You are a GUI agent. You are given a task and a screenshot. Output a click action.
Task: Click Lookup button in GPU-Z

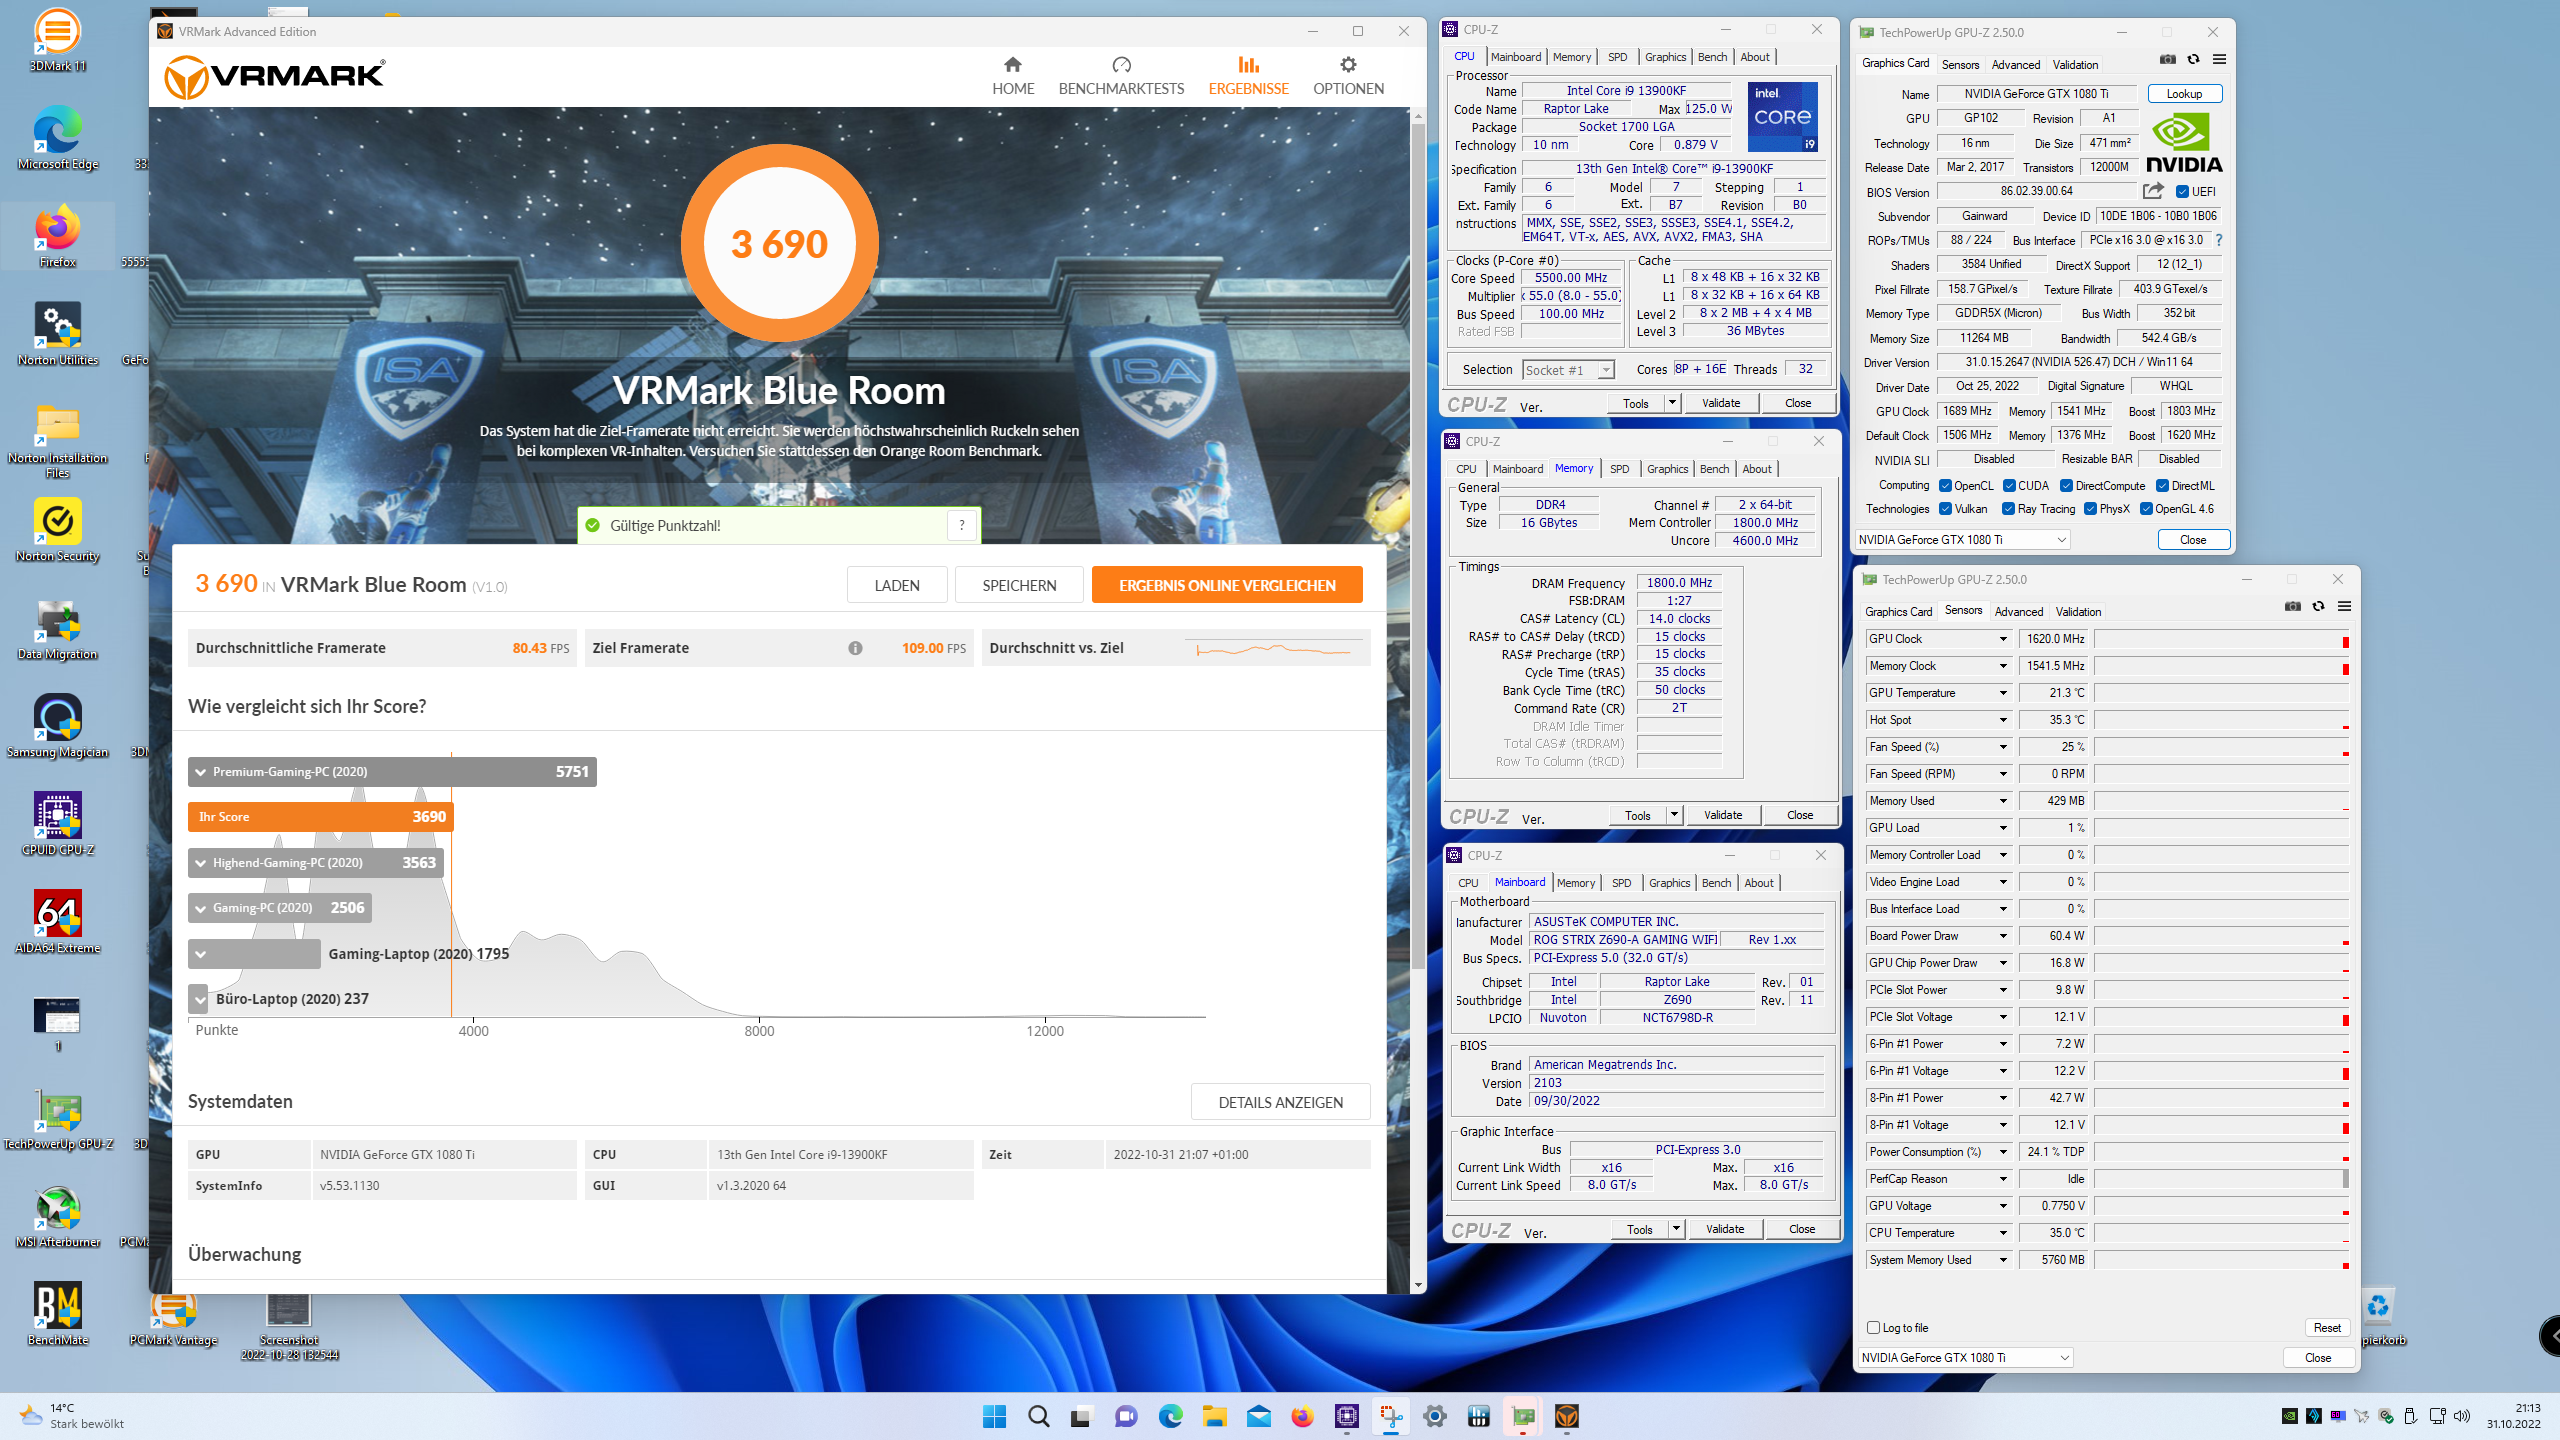coord(2184,94)
